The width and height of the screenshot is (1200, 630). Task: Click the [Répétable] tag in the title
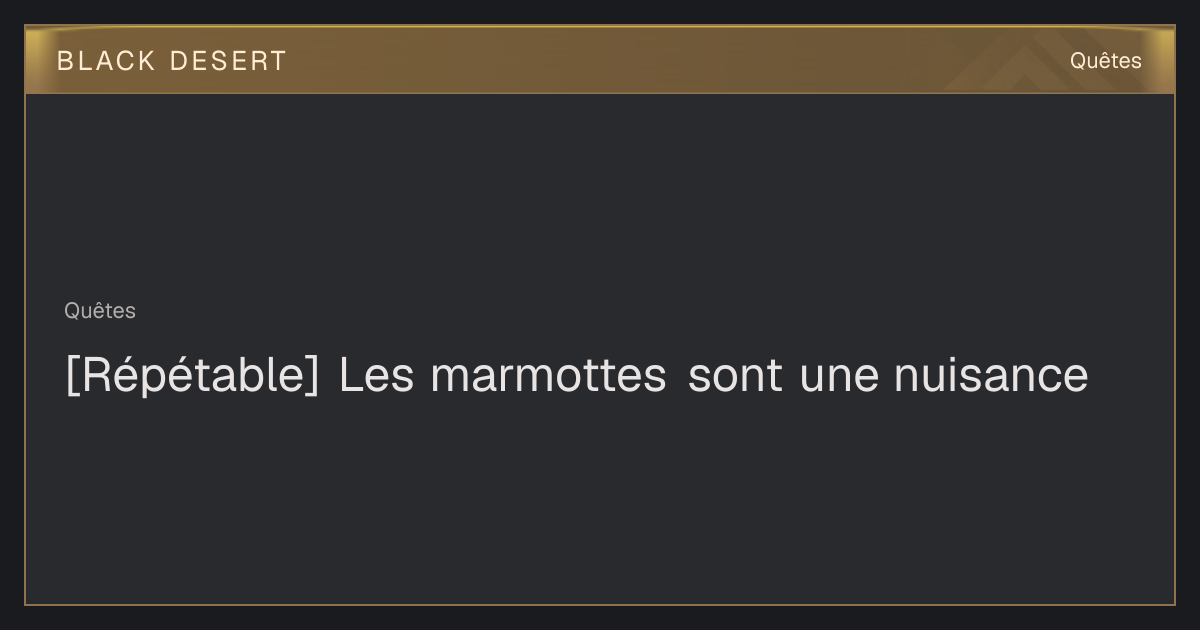tap(192, 376)
